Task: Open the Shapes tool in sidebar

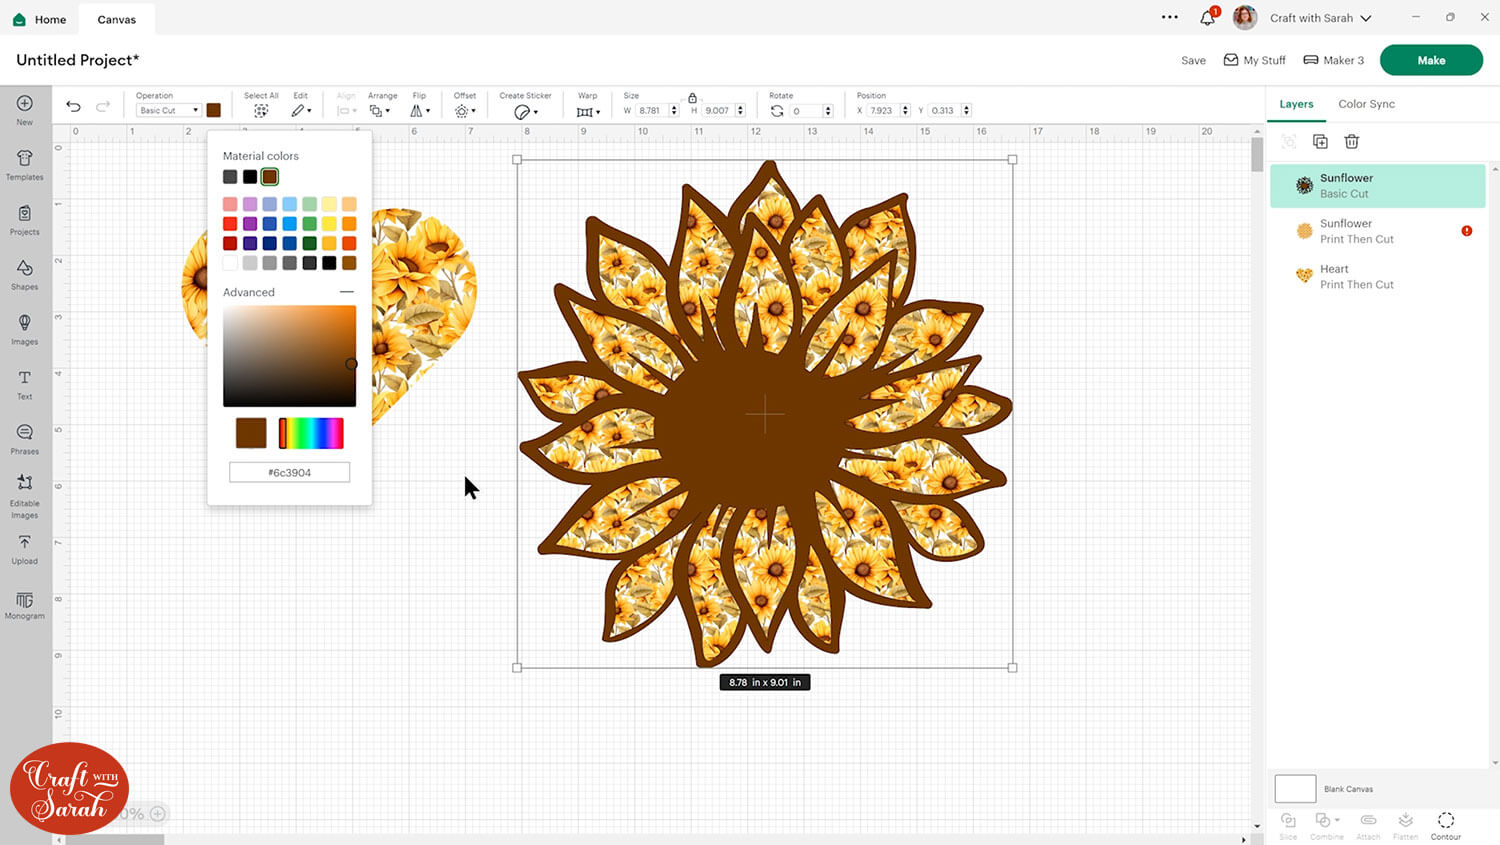Action: (x=25, y=273)
